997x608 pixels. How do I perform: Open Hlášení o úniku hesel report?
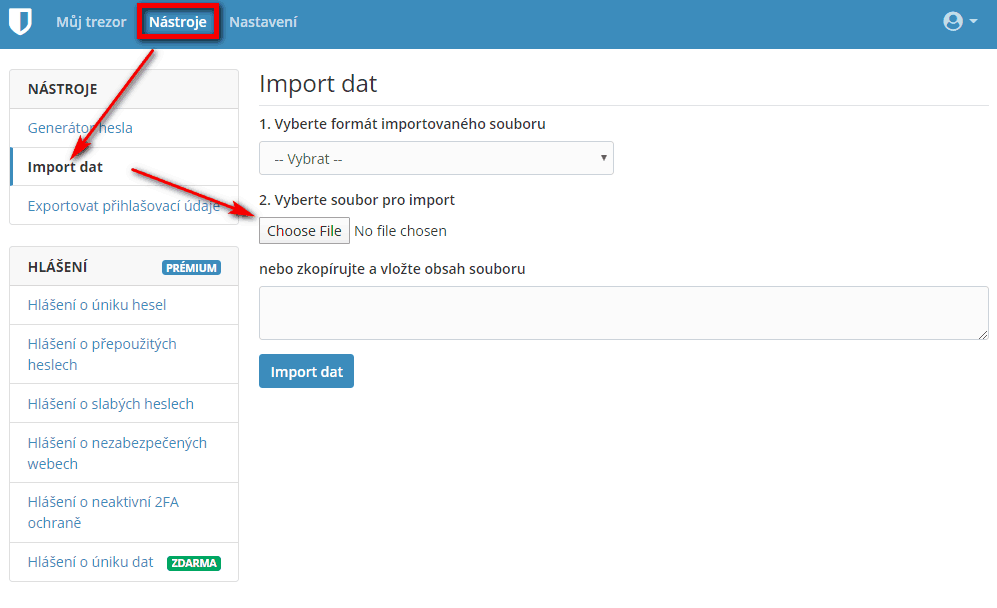pos(97,305)
